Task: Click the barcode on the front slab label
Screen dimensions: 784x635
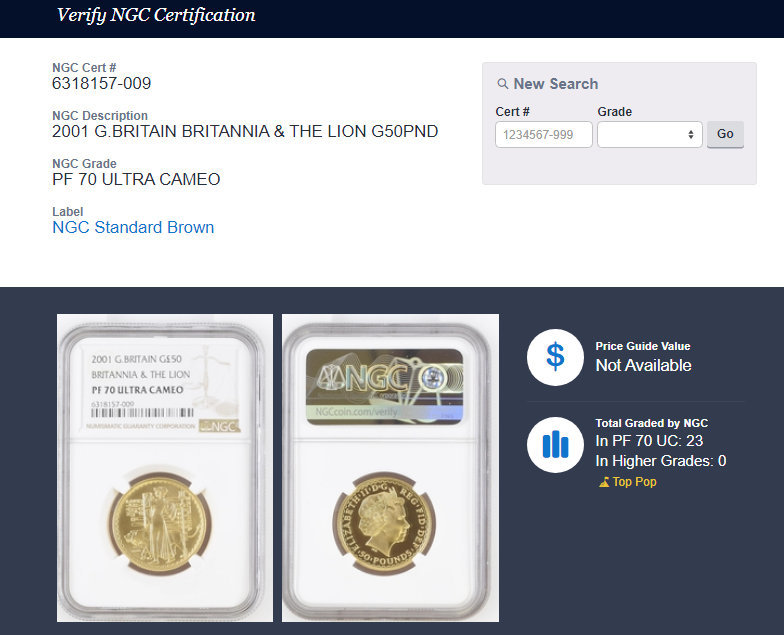Action: [x=142, y=413]
